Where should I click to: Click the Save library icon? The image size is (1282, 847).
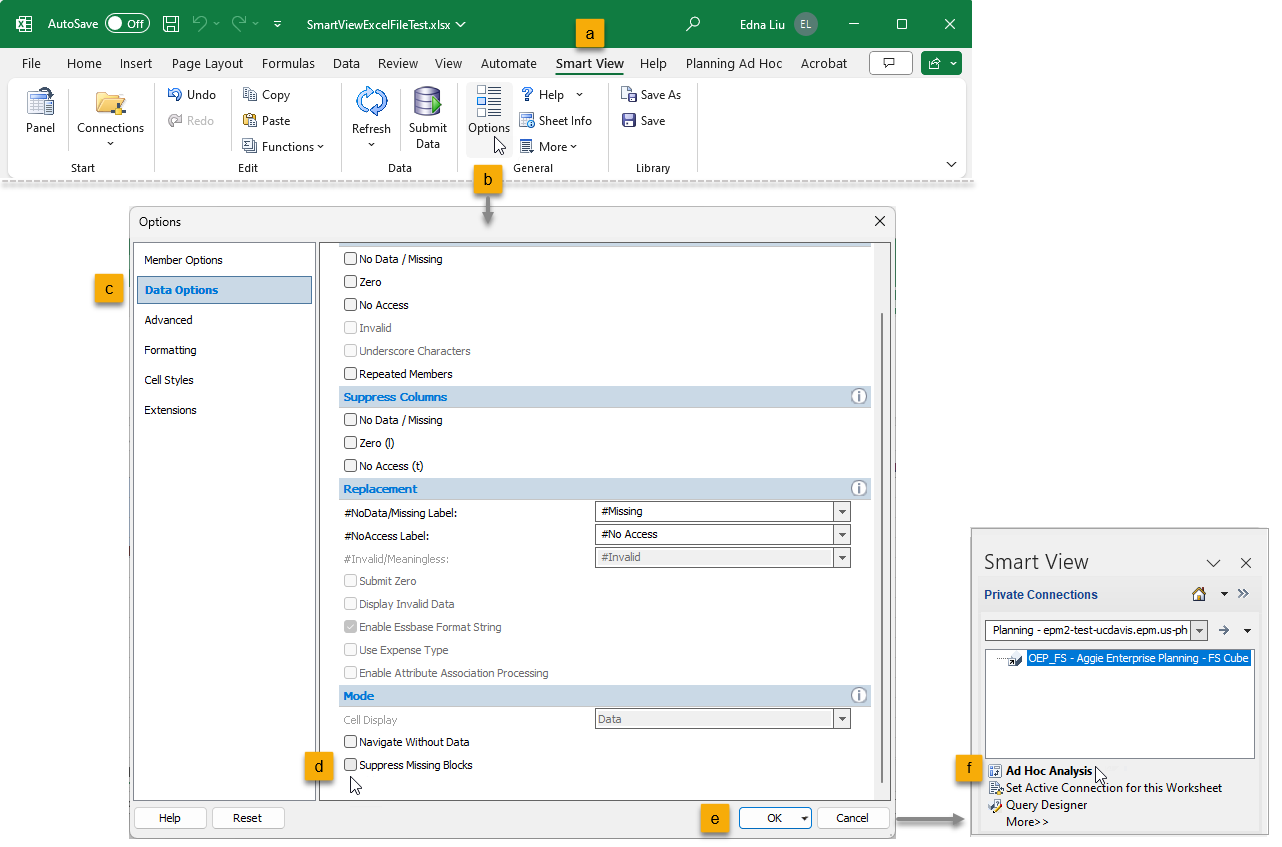(x=629, y=120)
